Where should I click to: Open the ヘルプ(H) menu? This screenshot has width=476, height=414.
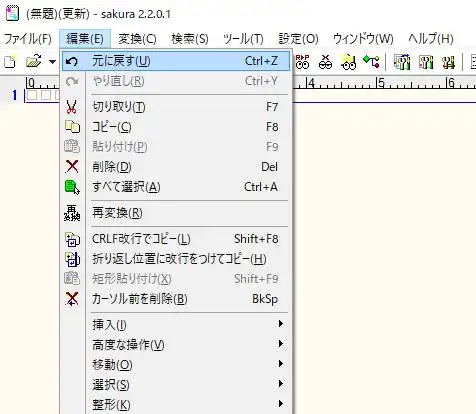pos(431,39)
